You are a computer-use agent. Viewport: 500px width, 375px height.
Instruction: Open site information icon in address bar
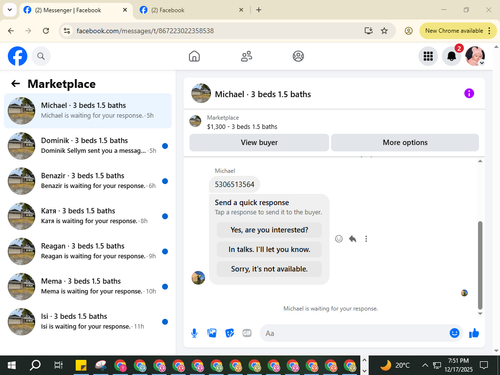click(x=67, y=31)
